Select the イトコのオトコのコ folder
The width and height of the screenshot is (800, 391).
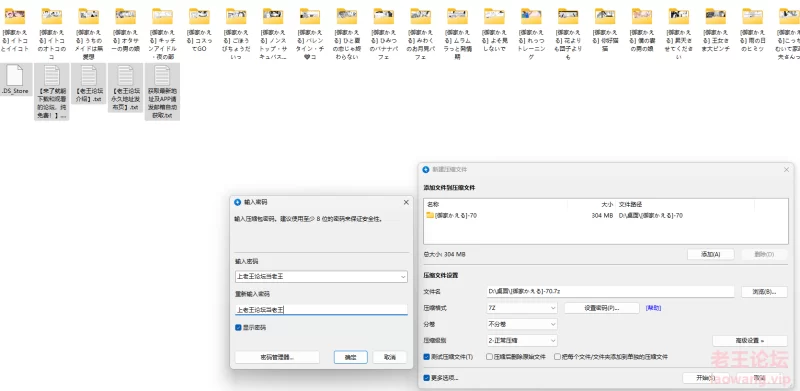click(52, 33)
